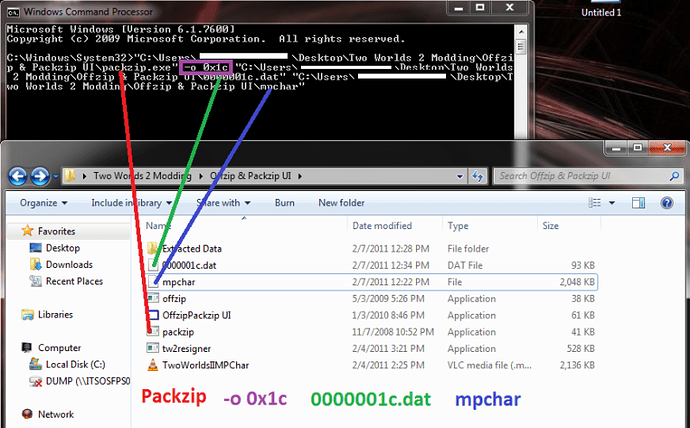Select Downloads in the Favorites sidebar
690x428 pixels.
(x=69, y=265)
